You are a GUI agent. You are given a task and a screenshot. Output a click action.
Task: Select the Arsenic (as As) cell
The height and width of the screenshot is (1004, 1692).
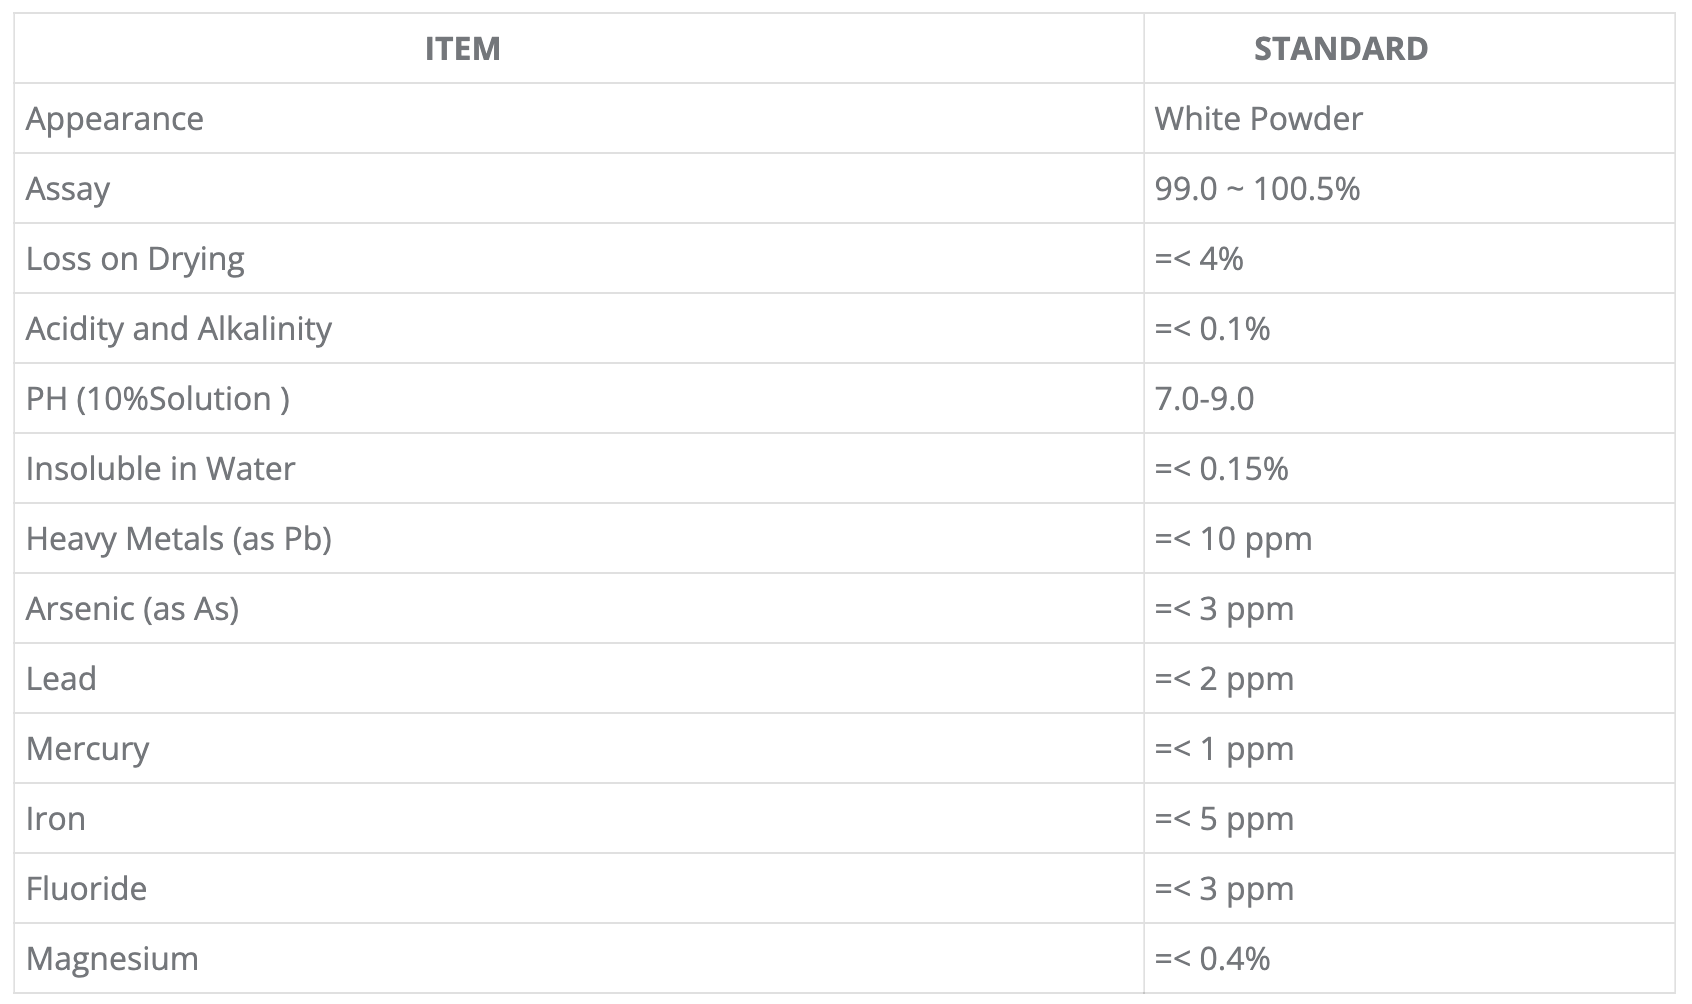(132, 609)
